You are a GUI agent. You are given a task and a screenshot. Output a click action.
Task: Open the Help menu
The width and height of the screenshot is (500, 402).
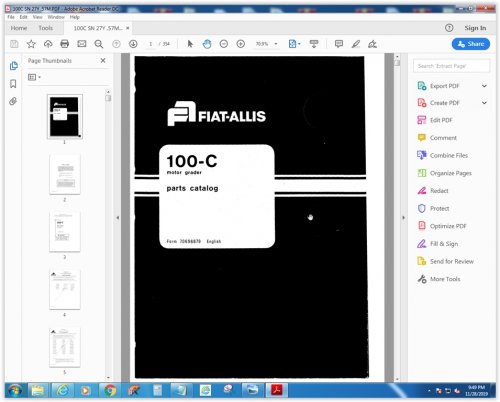click(x=75, y=17)
